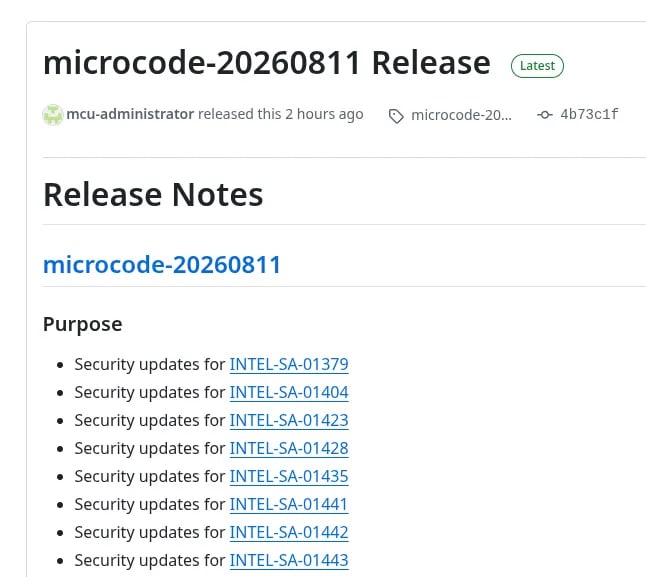Open the INTEL-SA-01428 advisory link

click(x=289, y=449)
